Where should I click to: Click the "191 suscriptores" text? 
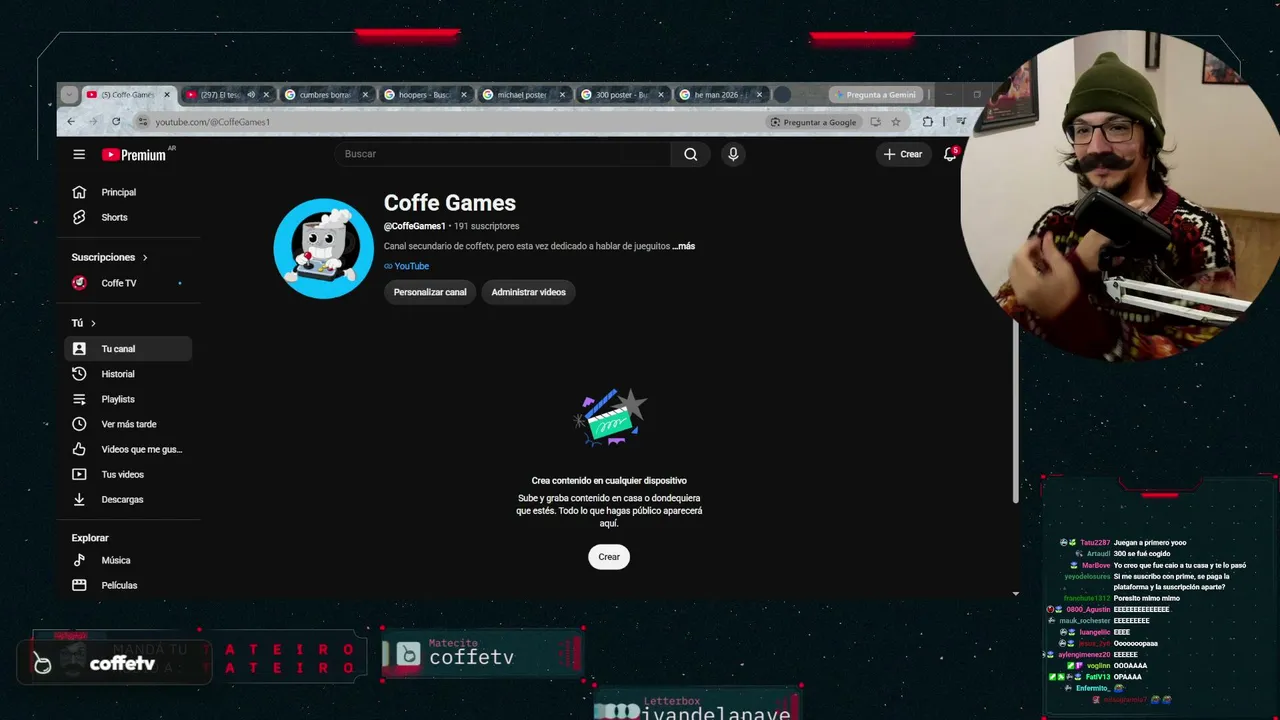(487, 226)
